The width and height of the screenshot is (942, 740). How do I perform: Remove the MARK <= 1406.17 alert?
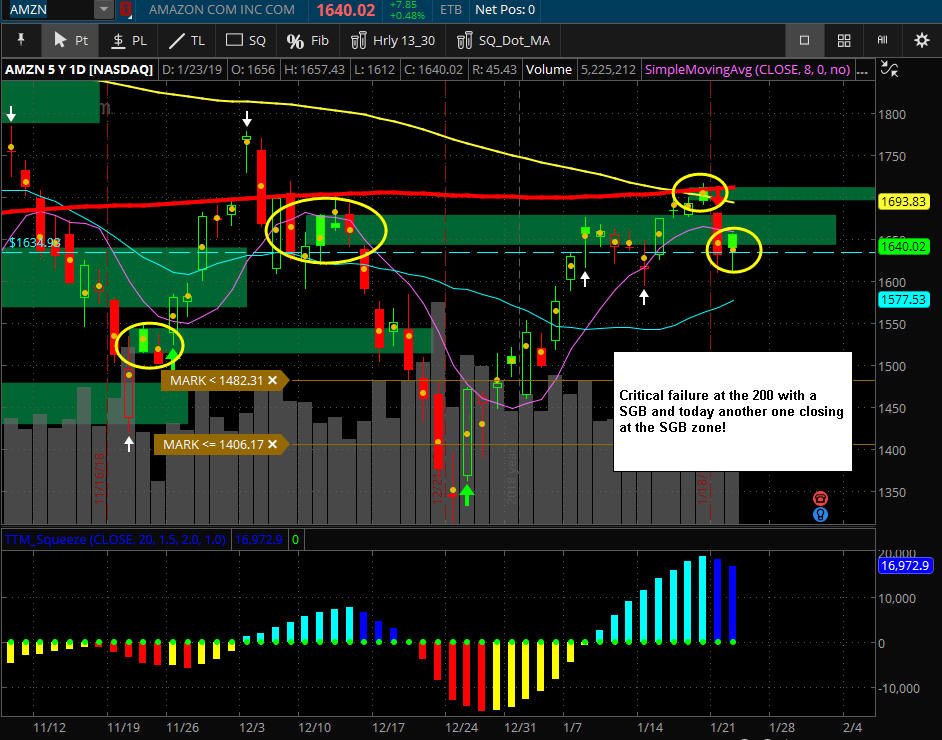pyautogui.click(x=273, y=444)
